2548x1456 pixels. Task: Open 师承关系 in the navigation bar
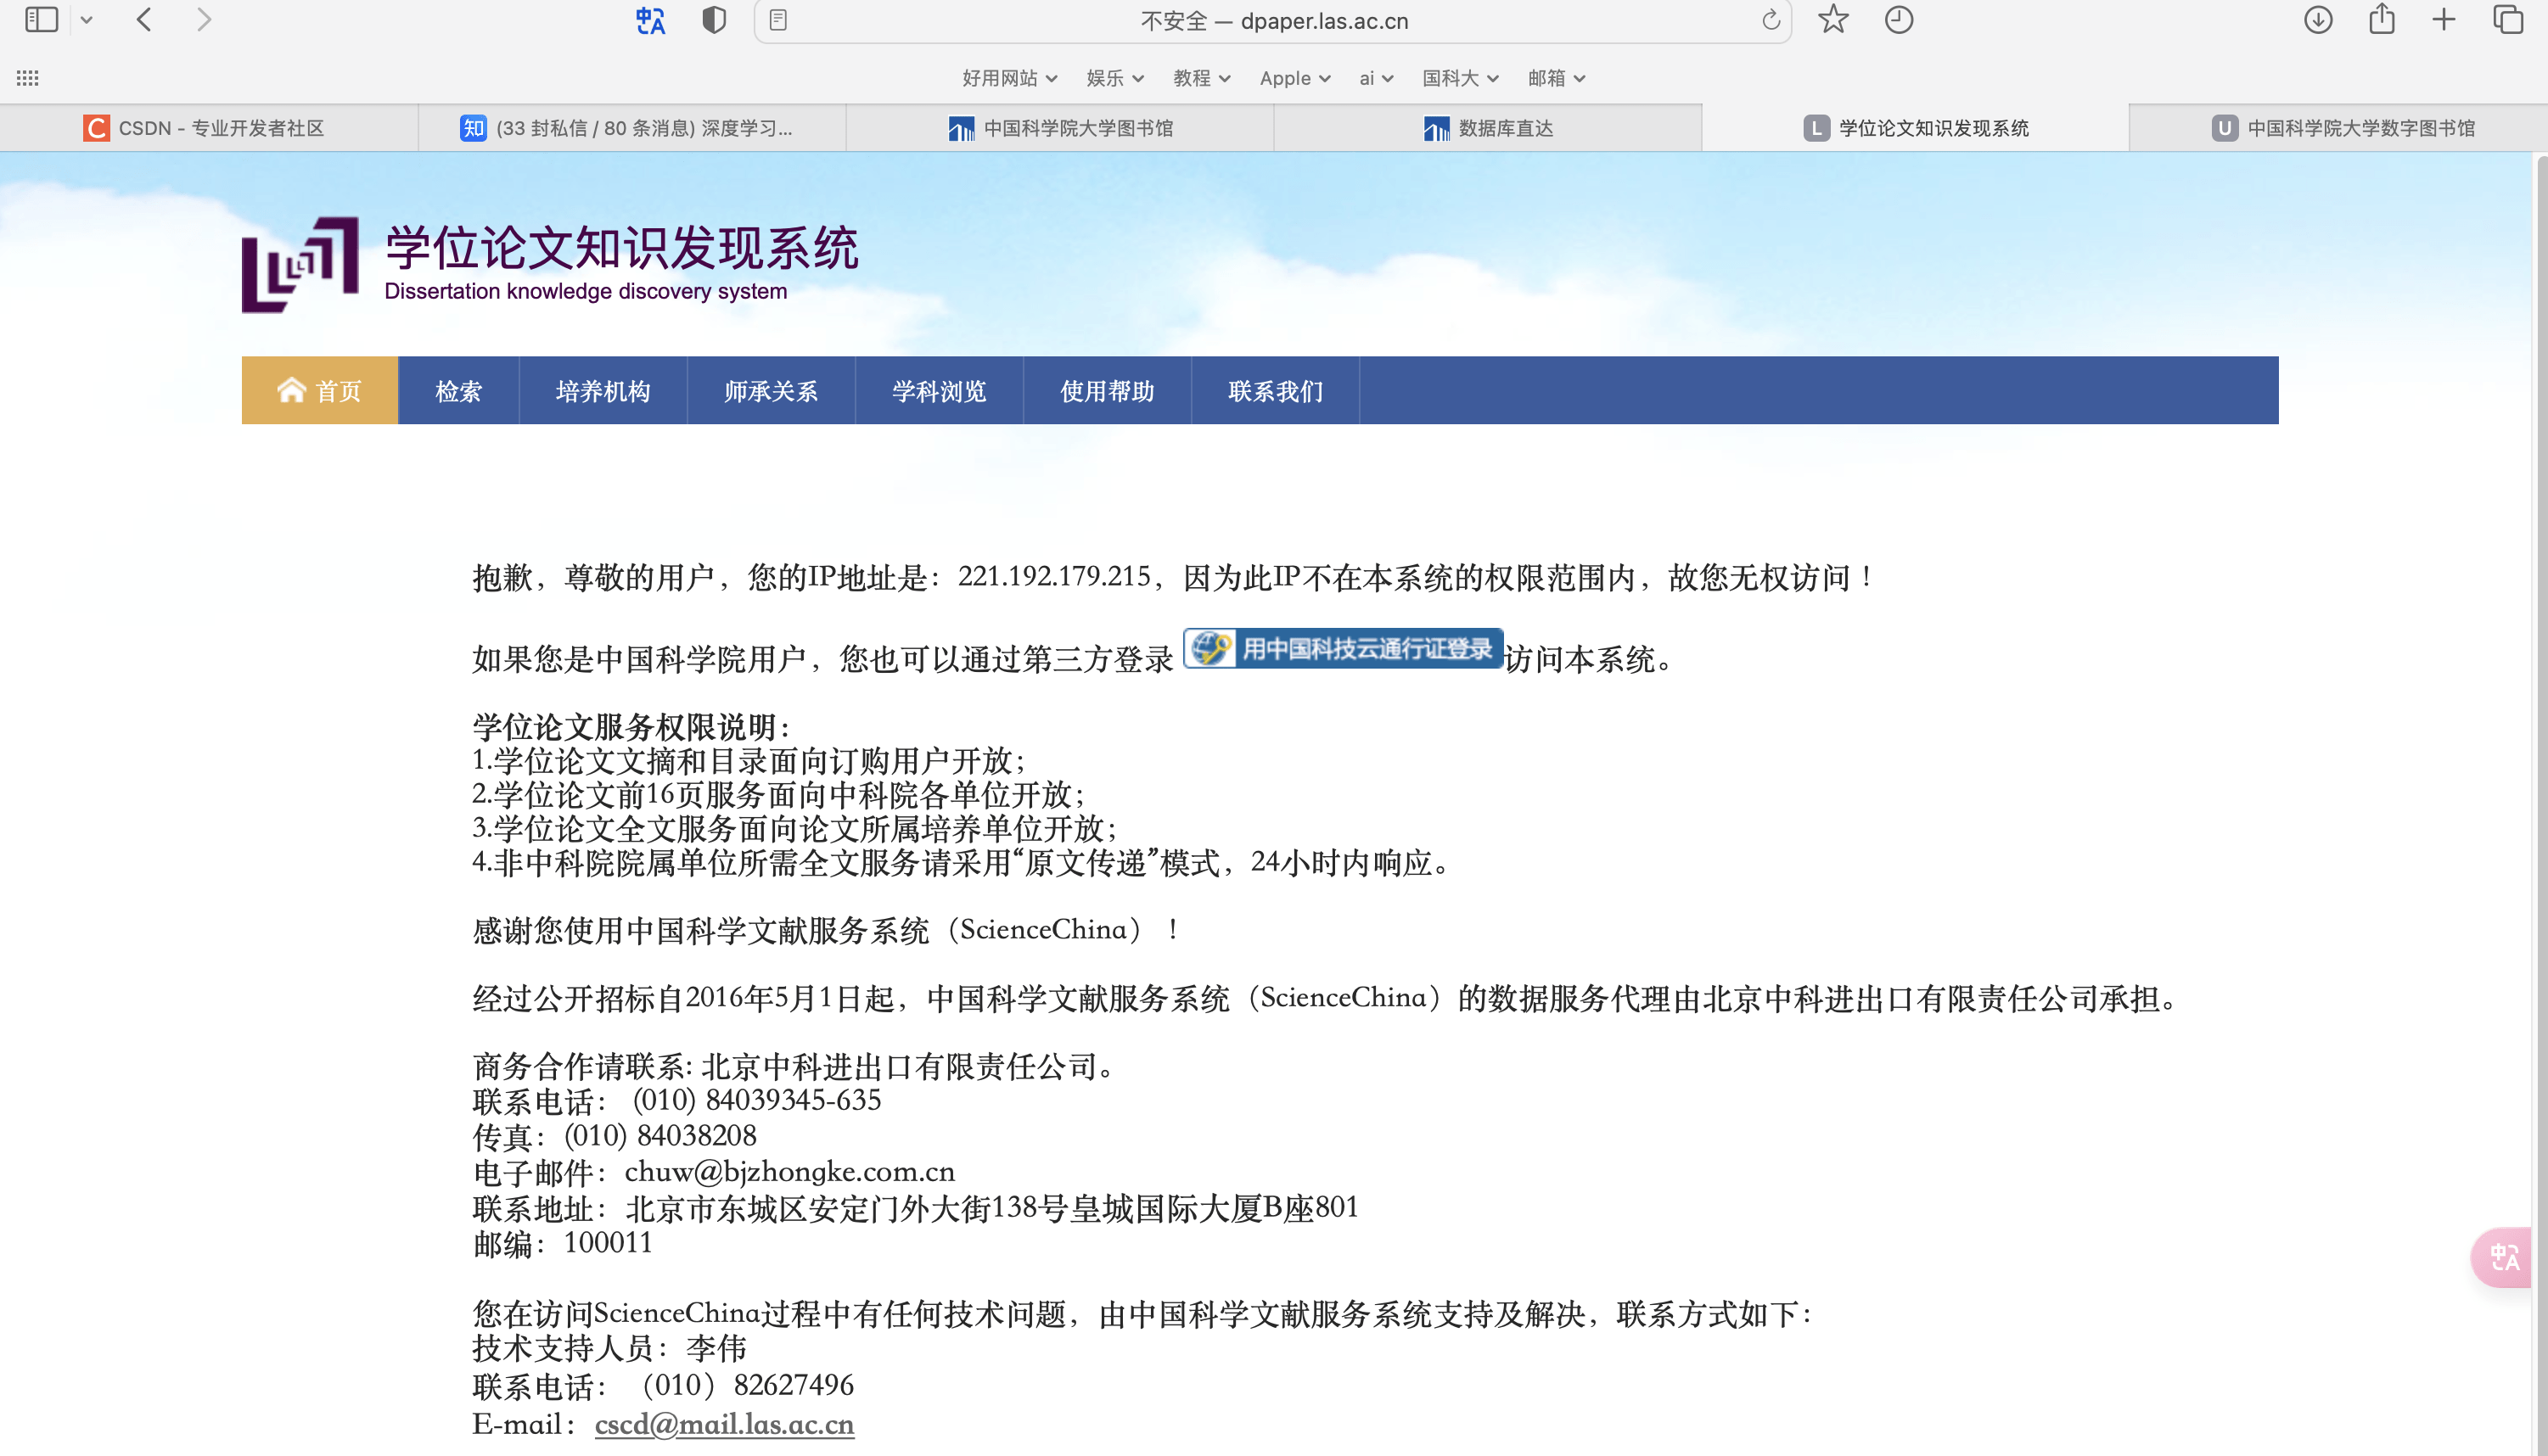(x=771, y=390)
